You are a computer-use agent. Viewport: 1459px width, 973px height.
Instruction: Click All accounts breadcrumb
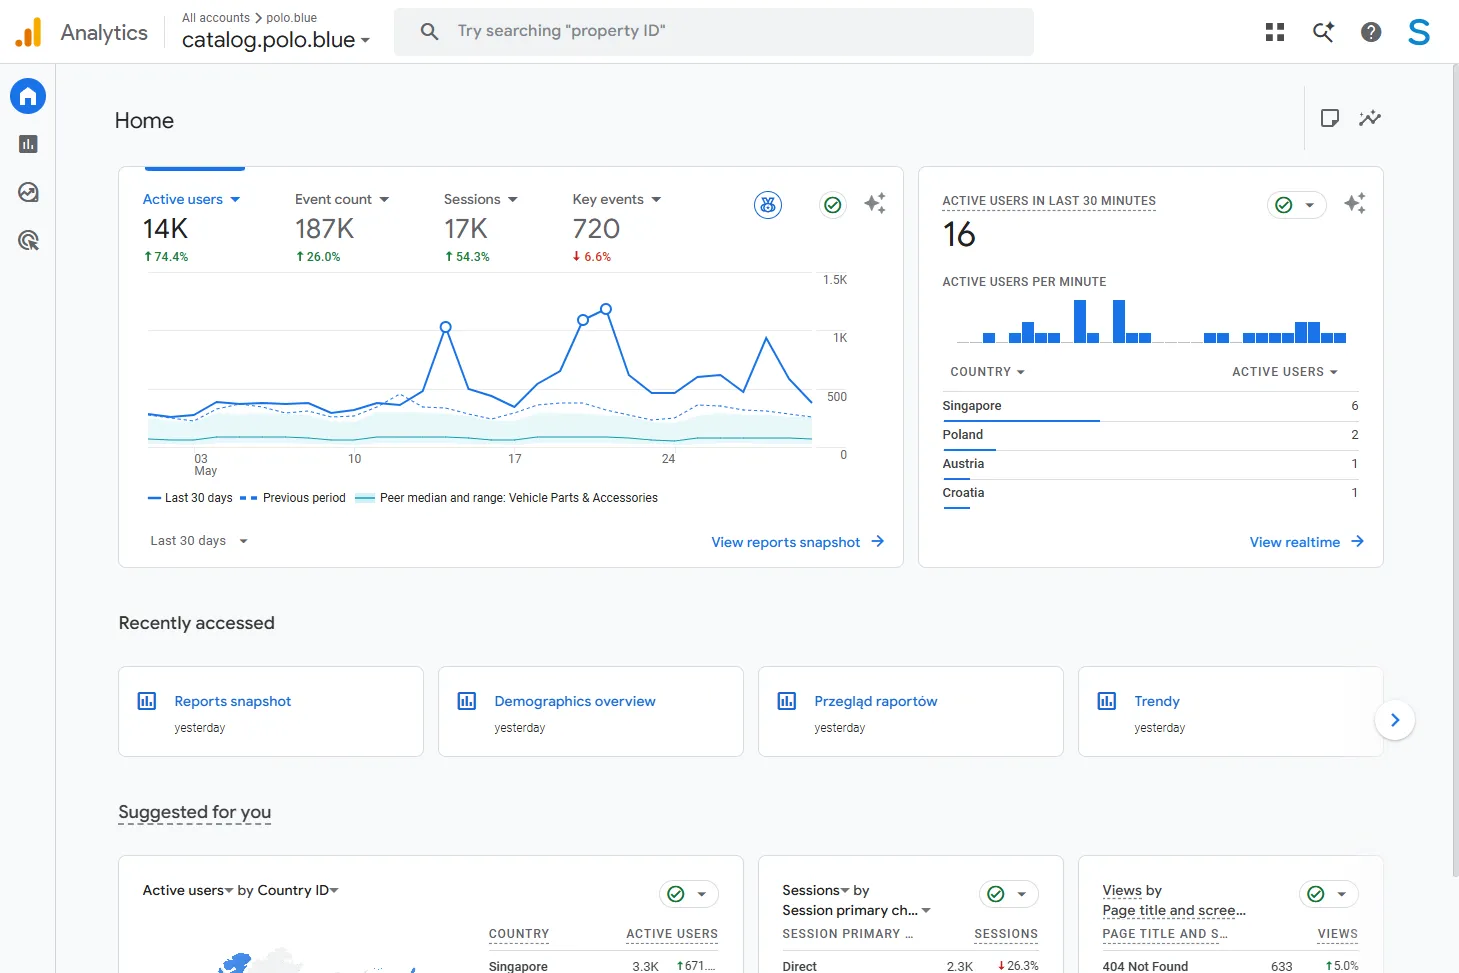click(x=216, y=18)
